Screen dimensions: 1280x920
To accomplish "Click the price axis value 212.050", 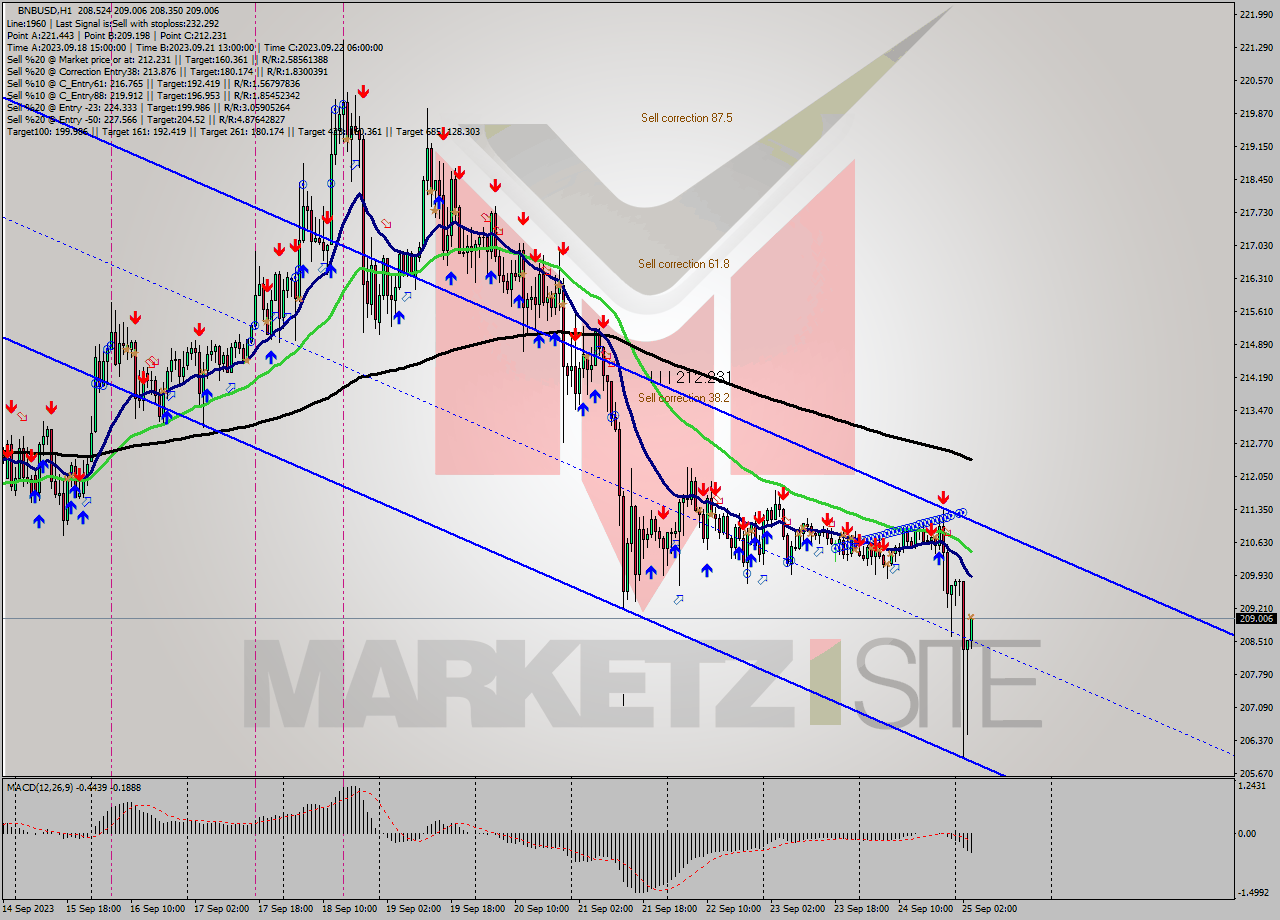I will point(1255,476).
